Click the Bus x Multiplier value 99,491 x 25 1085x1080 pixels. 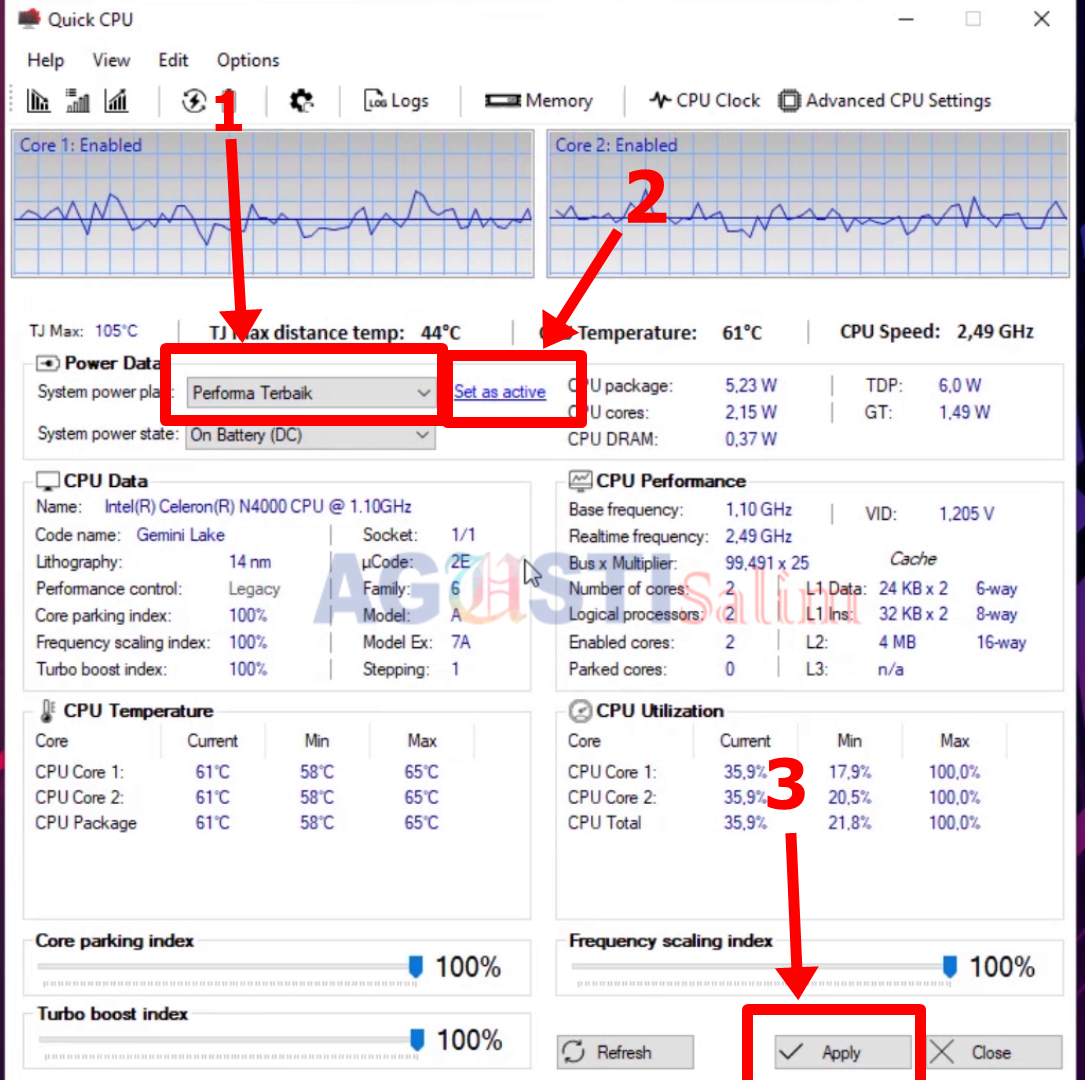pos(767,563)
